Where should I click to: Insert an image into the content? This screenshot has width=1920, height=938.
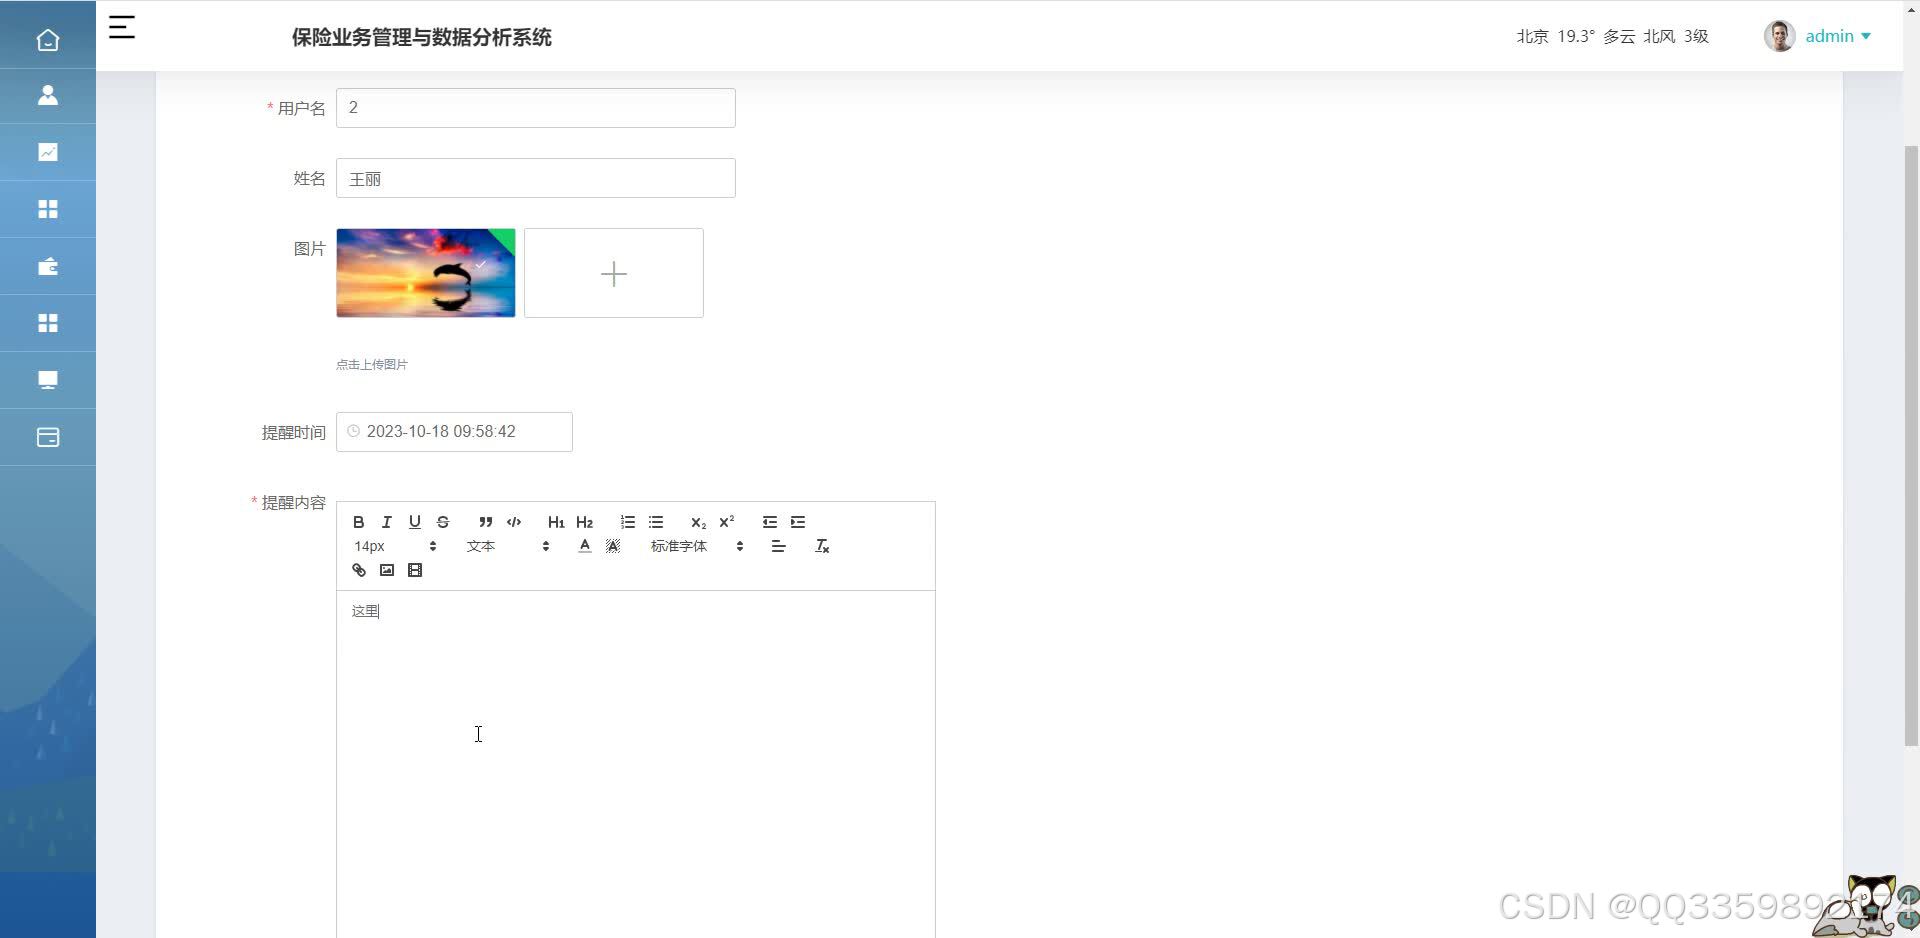click(387, 570)
